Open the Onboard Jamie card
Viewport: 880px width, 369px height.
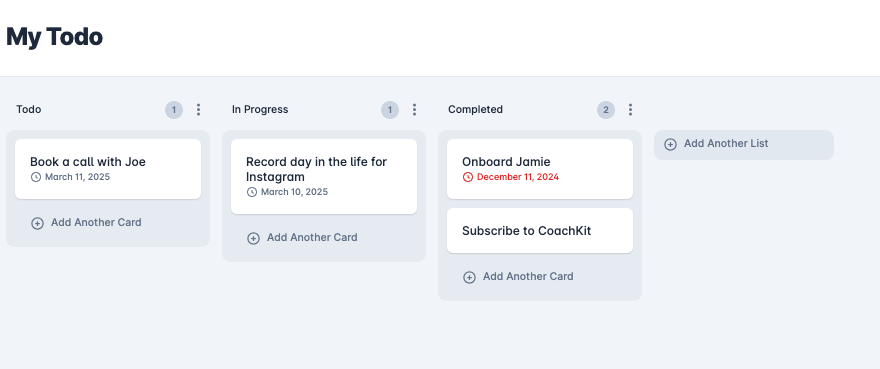(x=540, y=169)
